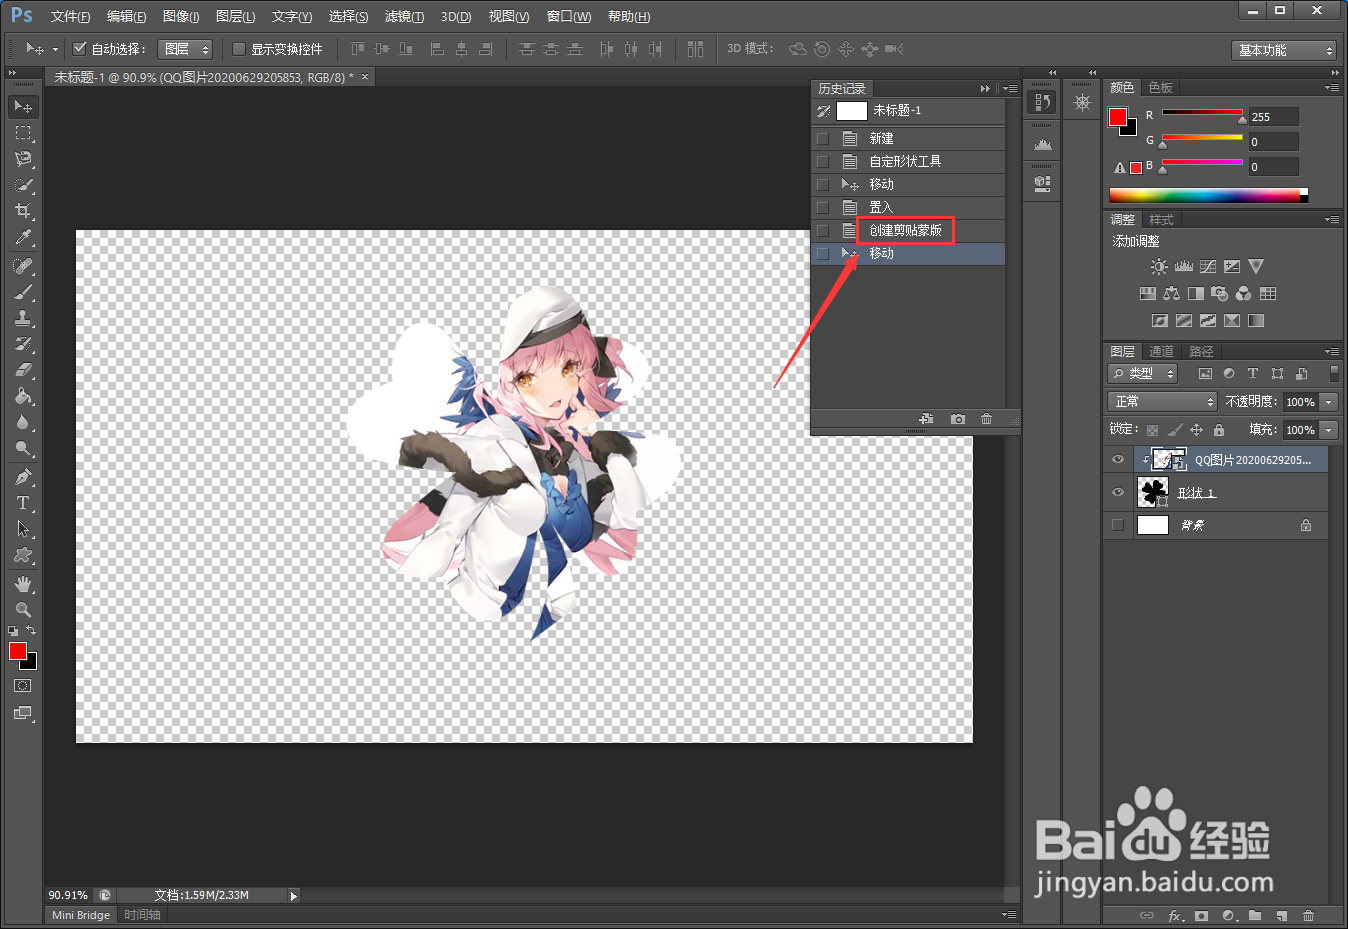Hide the 形状 1 layer eye icon
The width and height of the screenshot is (1348, 929).
coord(1118,492)
